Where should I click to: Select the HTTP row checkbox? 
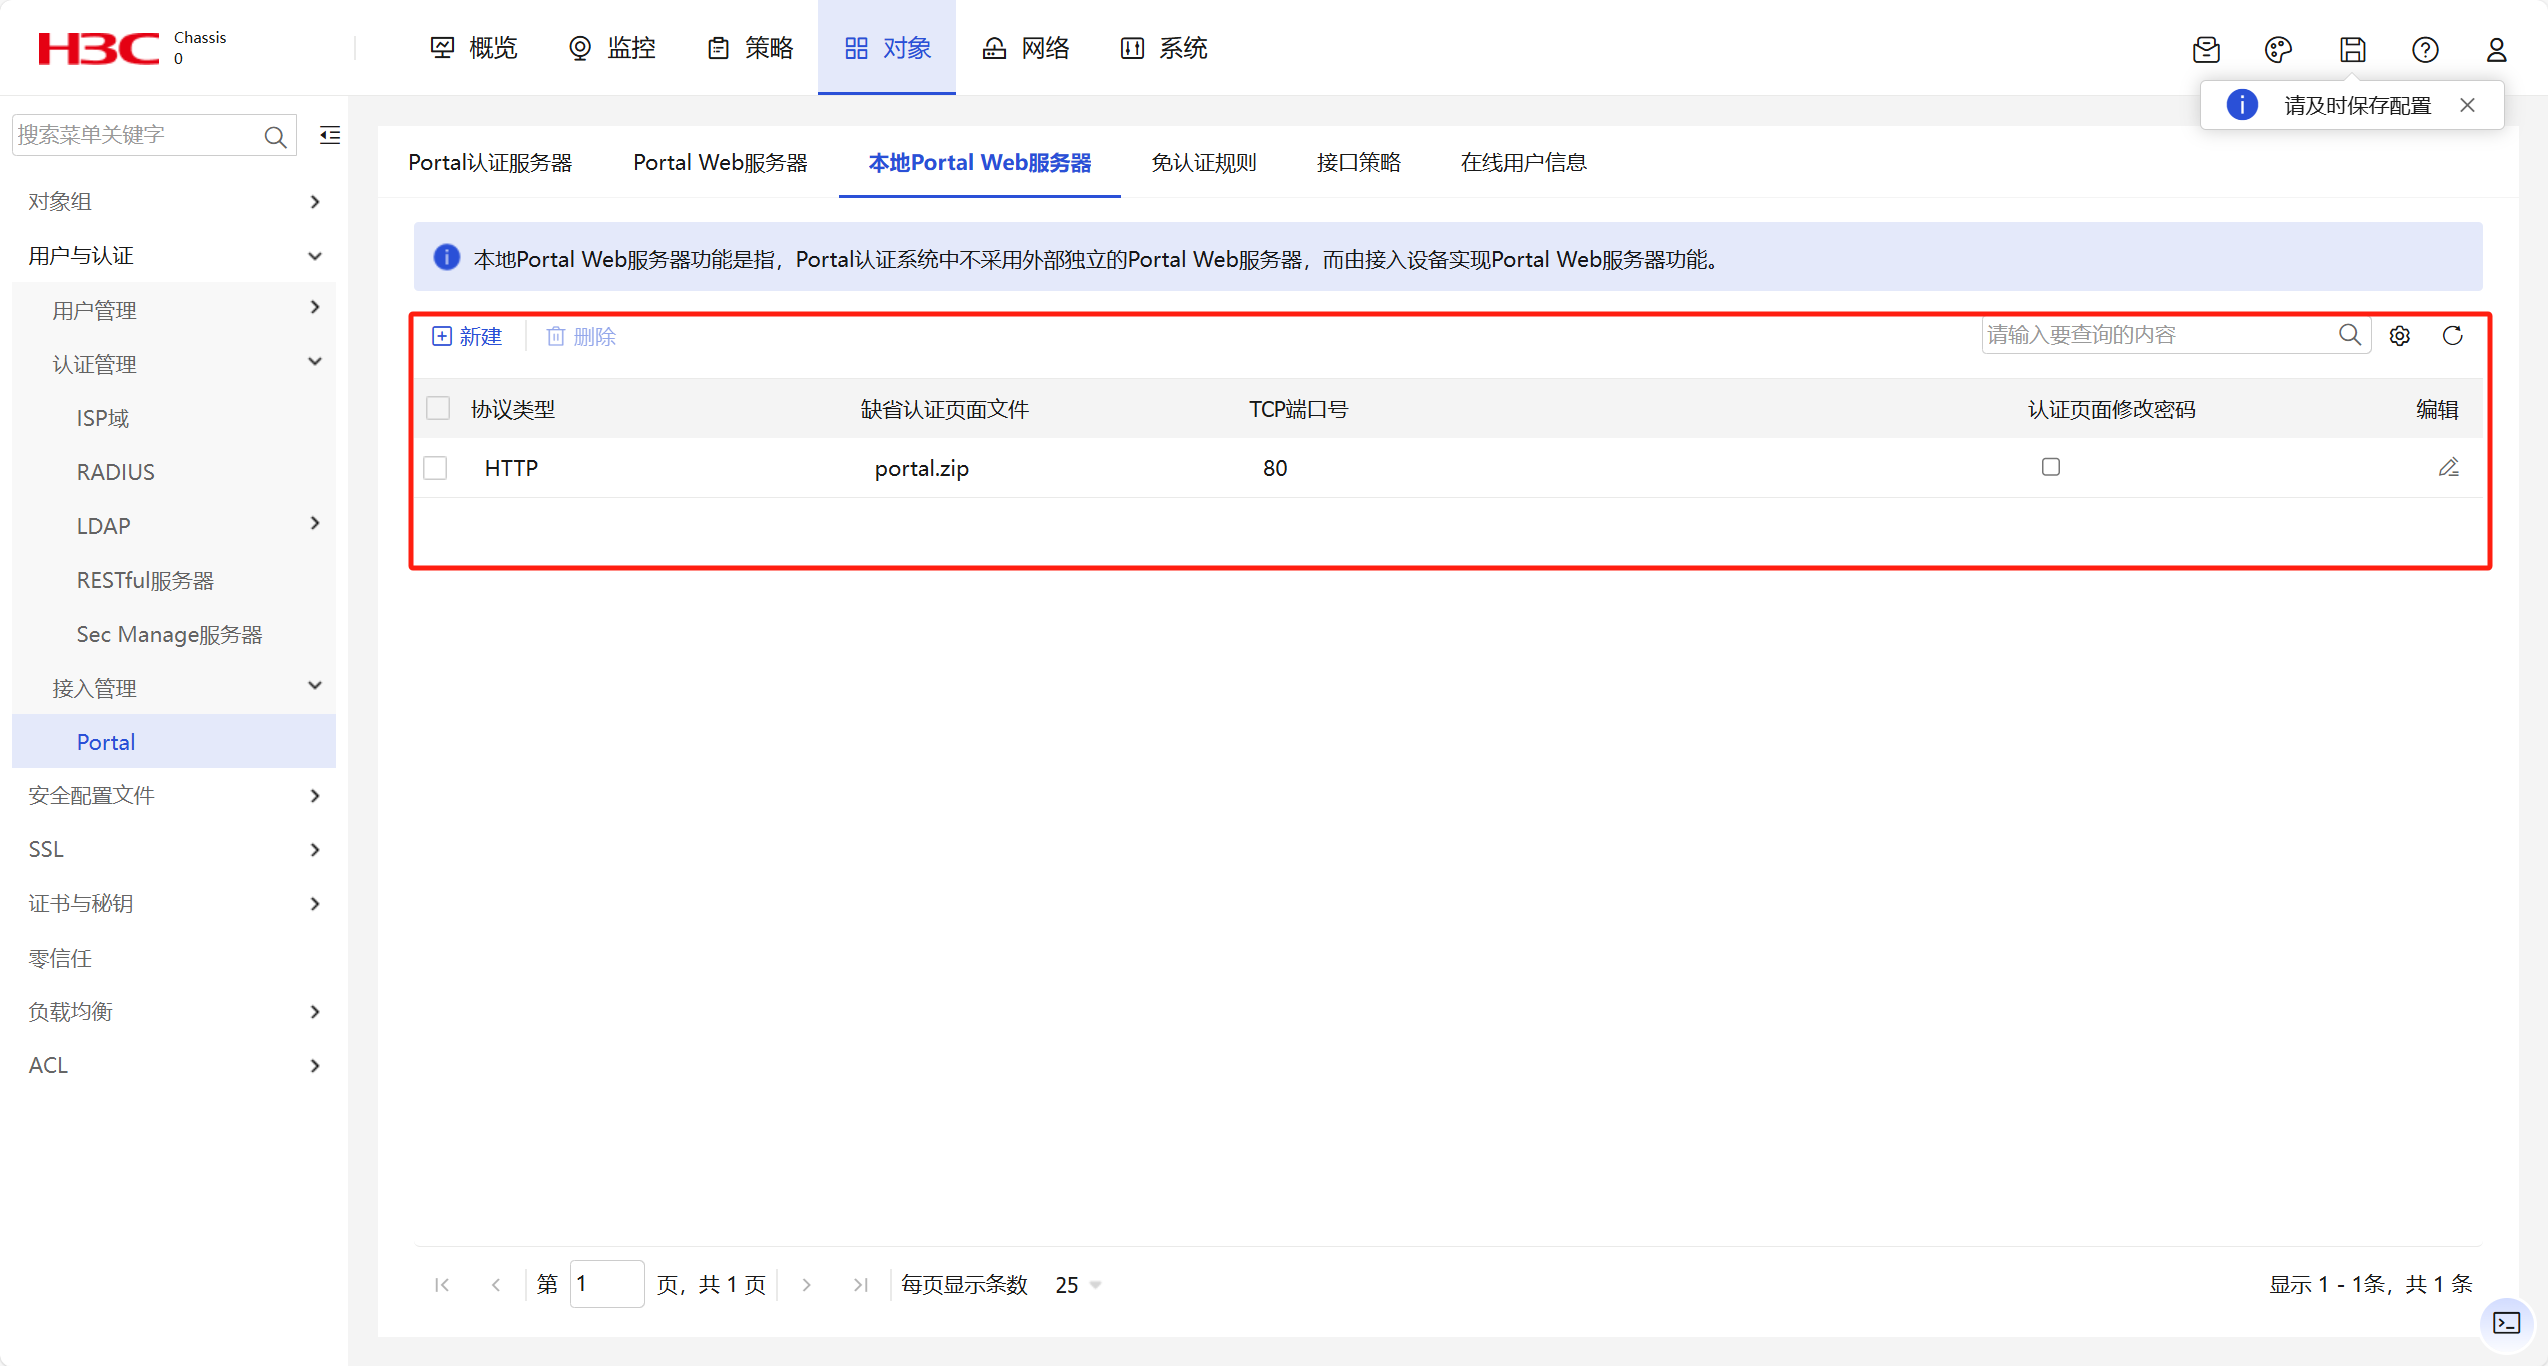click(435, 467)
